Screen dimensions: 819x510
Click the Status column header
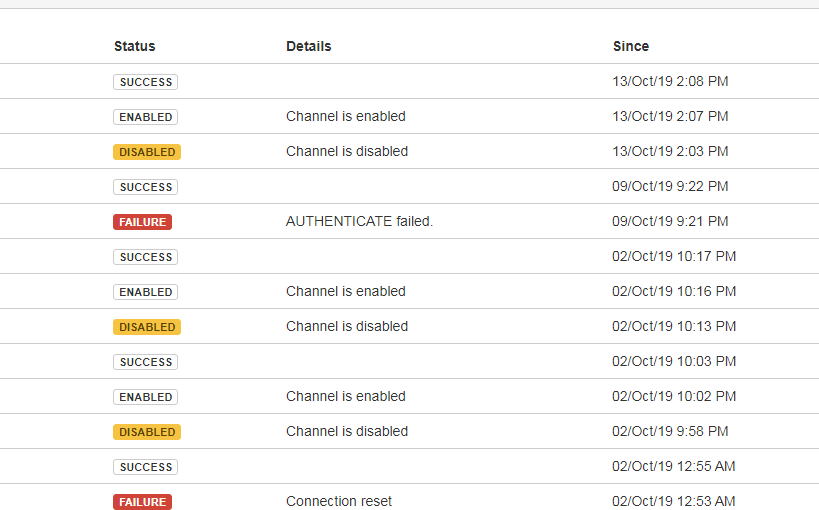[135, 46]
